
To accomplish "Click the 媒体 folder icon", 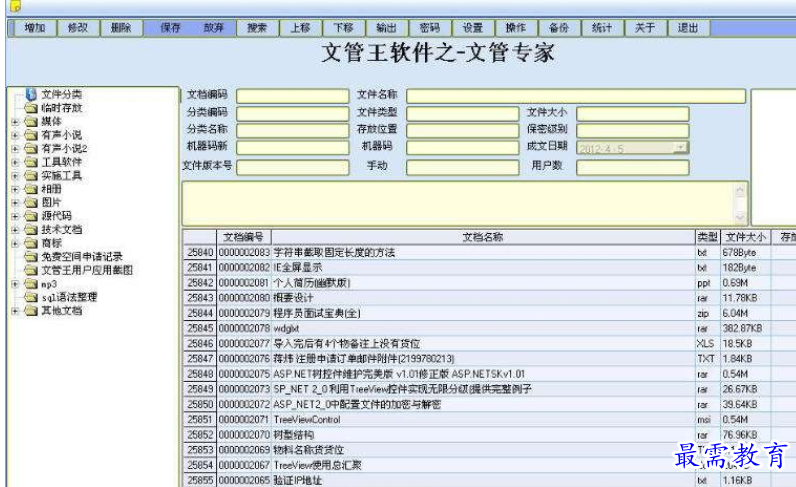I will click(x=31, y=121).
